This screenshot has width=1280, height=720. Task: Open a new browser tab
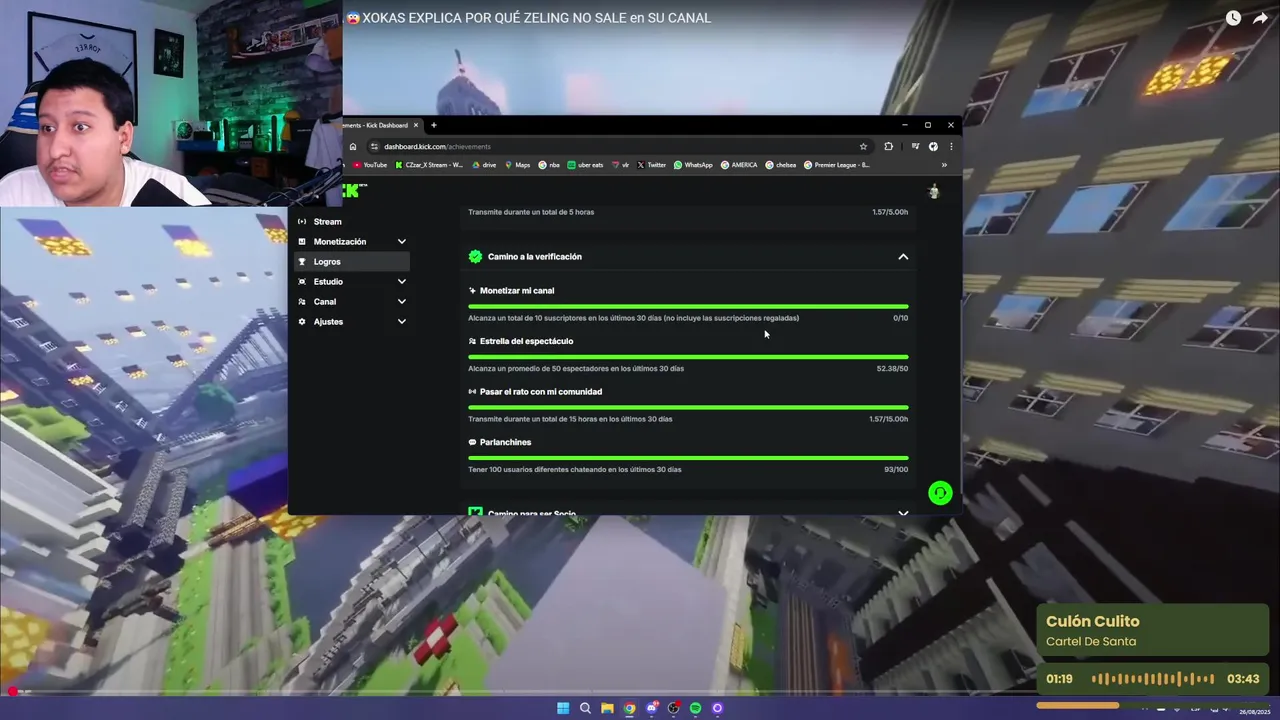pos(433,125)
